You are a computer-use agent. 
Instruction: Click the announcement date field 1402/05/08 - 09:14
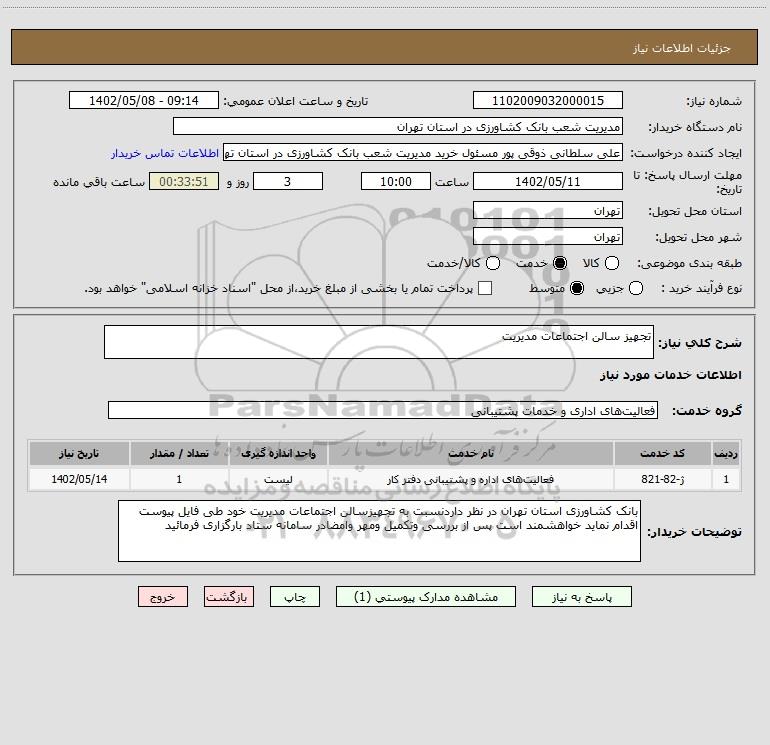point(144,100)
